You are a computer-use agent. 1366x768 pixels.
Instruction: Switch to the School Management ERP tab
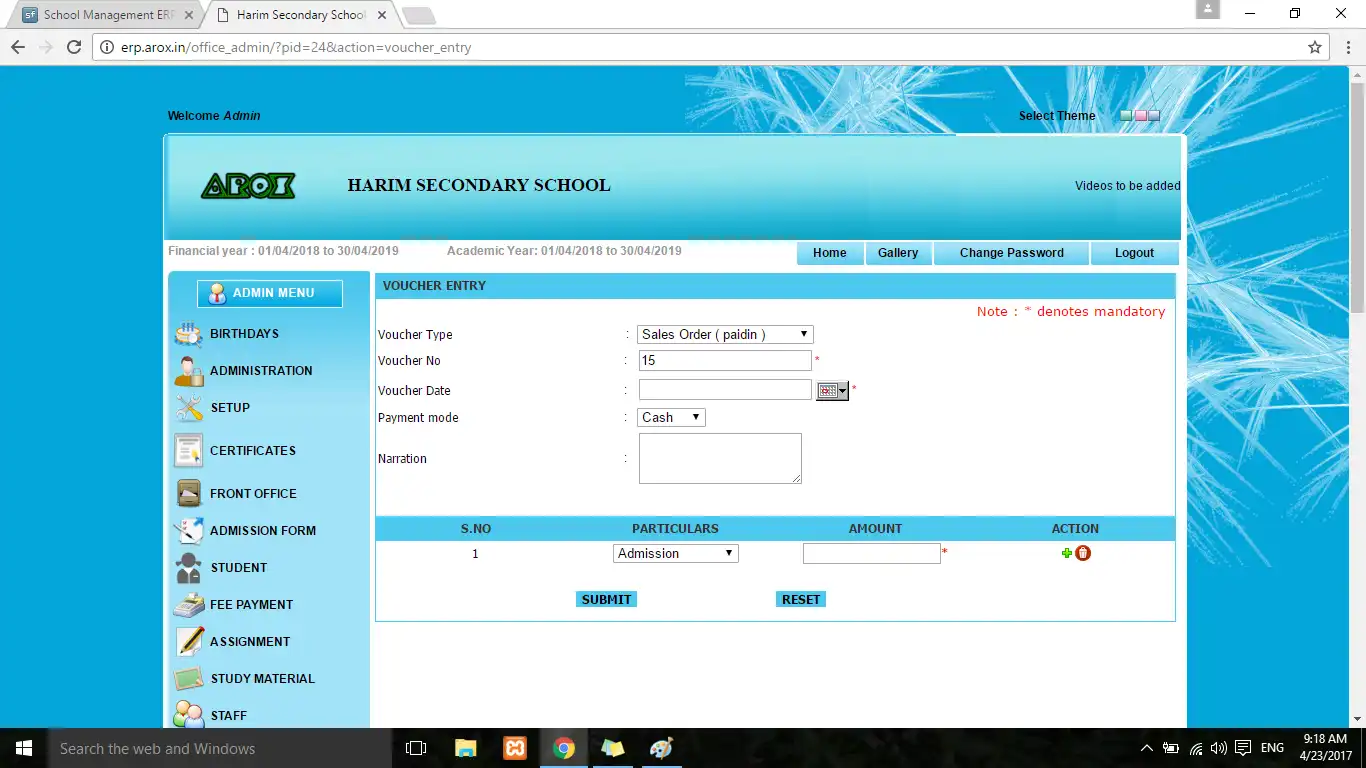[100, 15]
